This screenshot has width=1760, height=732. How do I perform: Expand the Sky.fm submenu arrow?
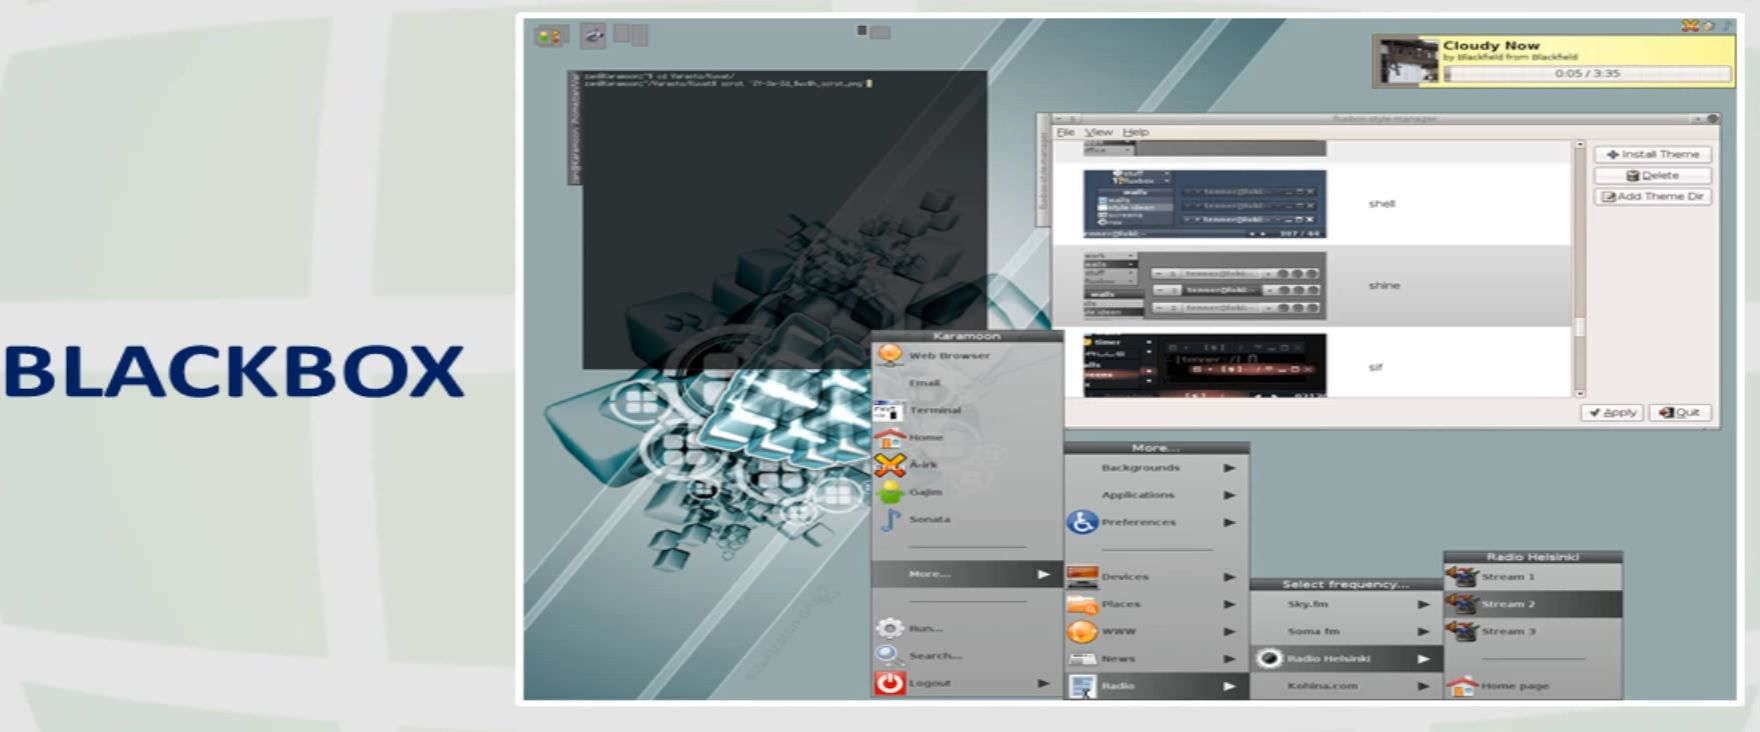click(1423, 604)
